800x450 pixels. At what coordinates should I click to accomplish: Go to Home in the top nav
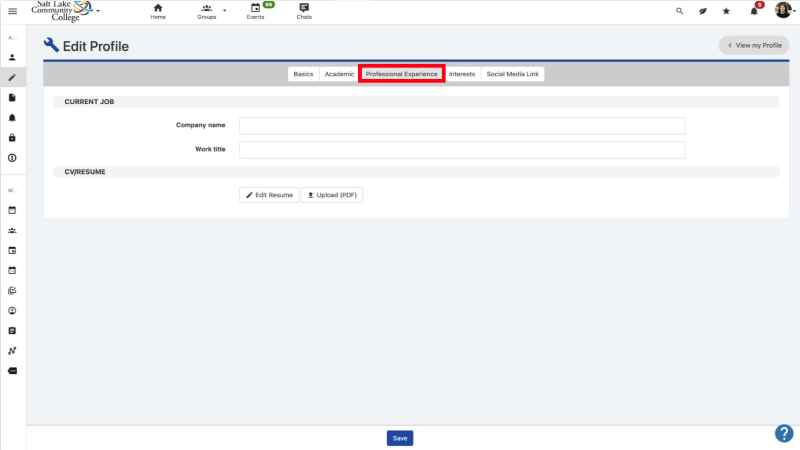[158, 11]
